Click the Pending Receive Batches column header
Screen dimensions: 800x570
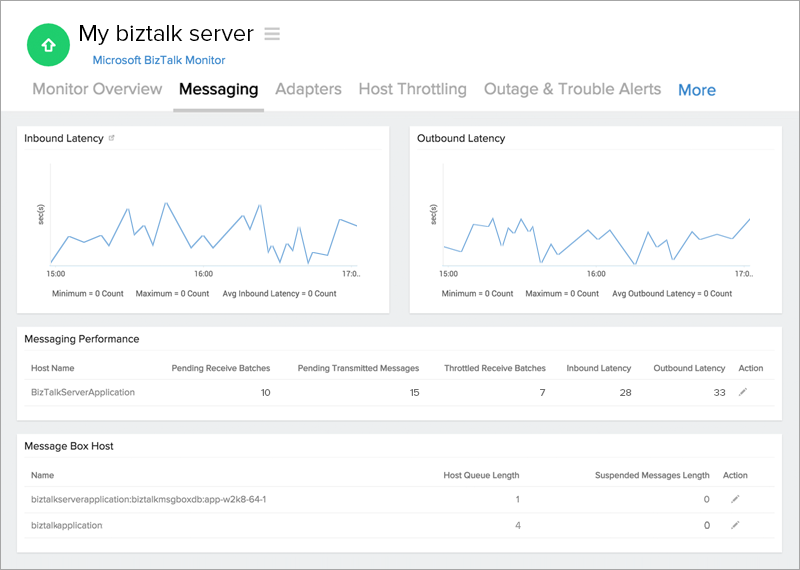220,369
